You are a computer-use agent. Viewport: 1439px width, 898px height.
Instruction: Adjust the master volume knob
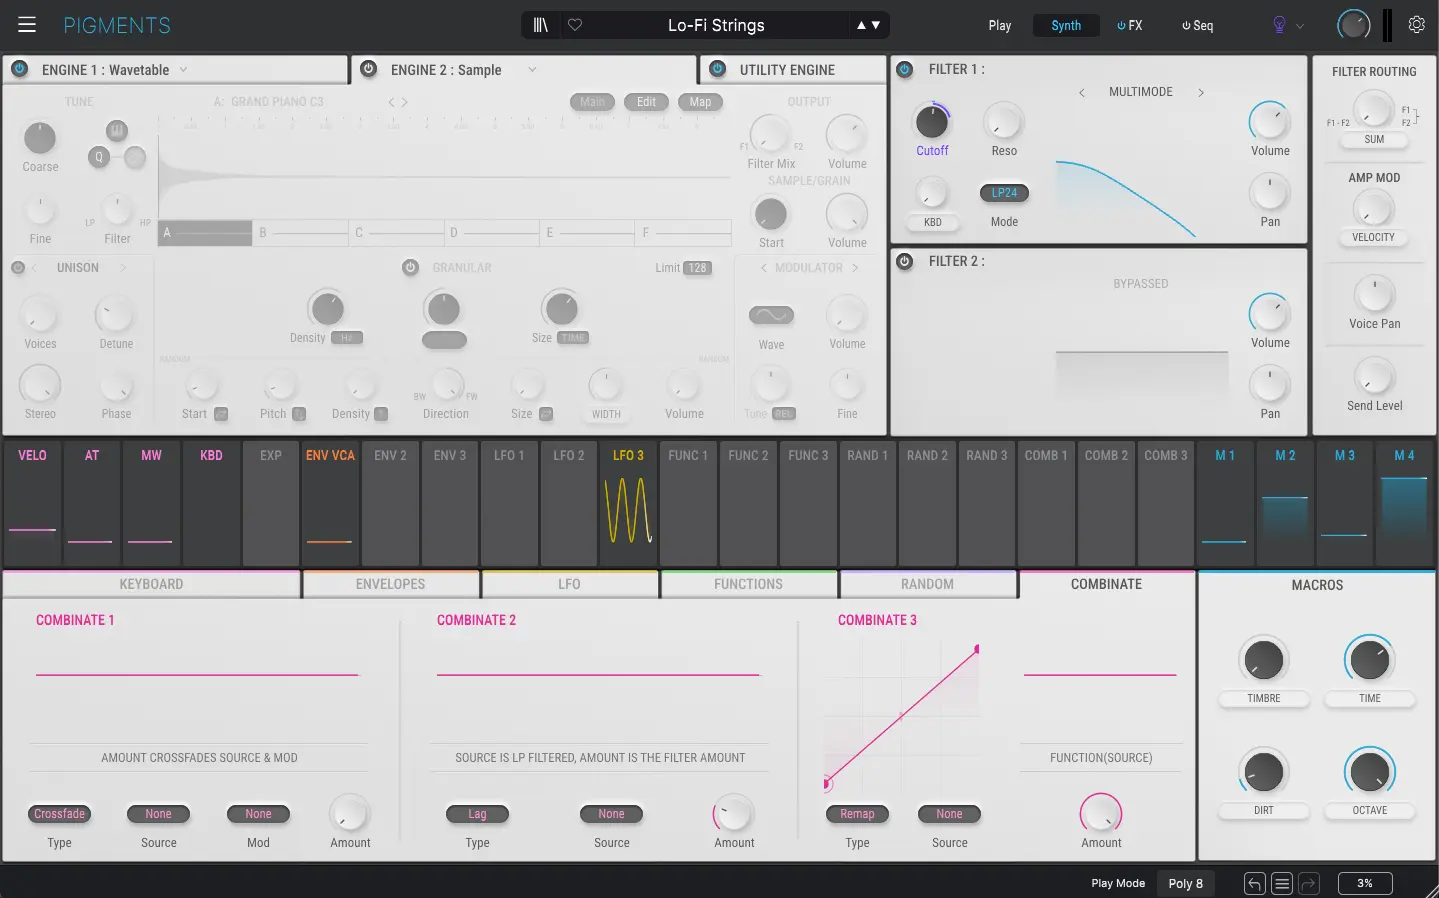click(x=1353, y=25)
